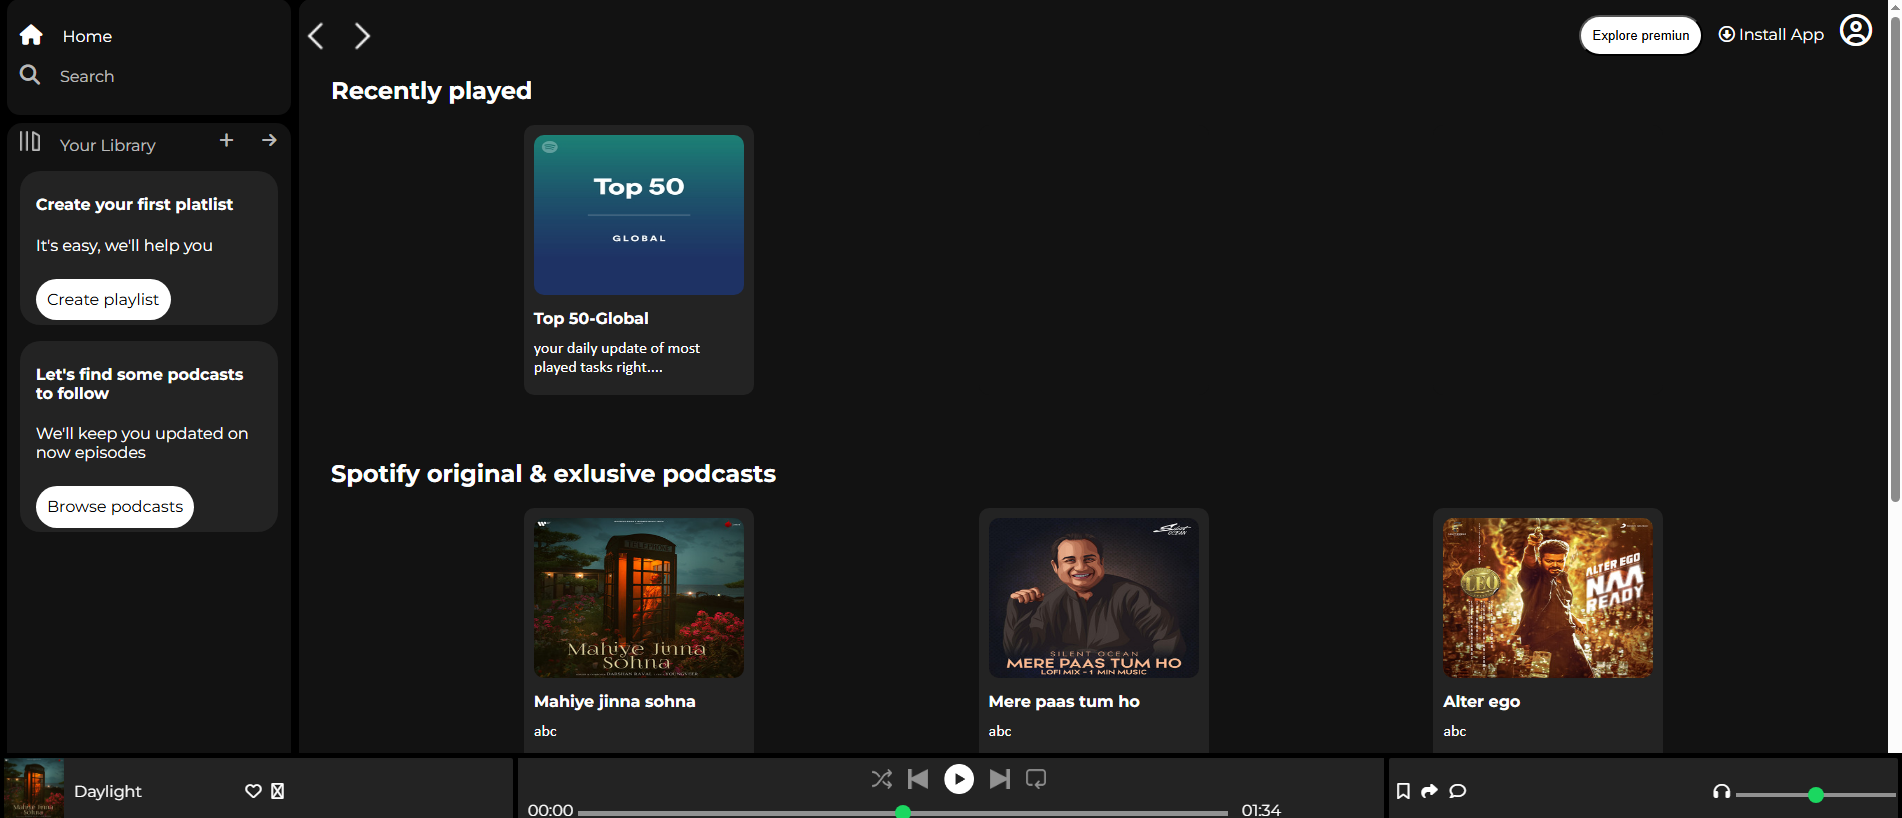Viewport: 1902px width, 818px height.
Task: Click the Recently played heading
Action: click(431, 91)
